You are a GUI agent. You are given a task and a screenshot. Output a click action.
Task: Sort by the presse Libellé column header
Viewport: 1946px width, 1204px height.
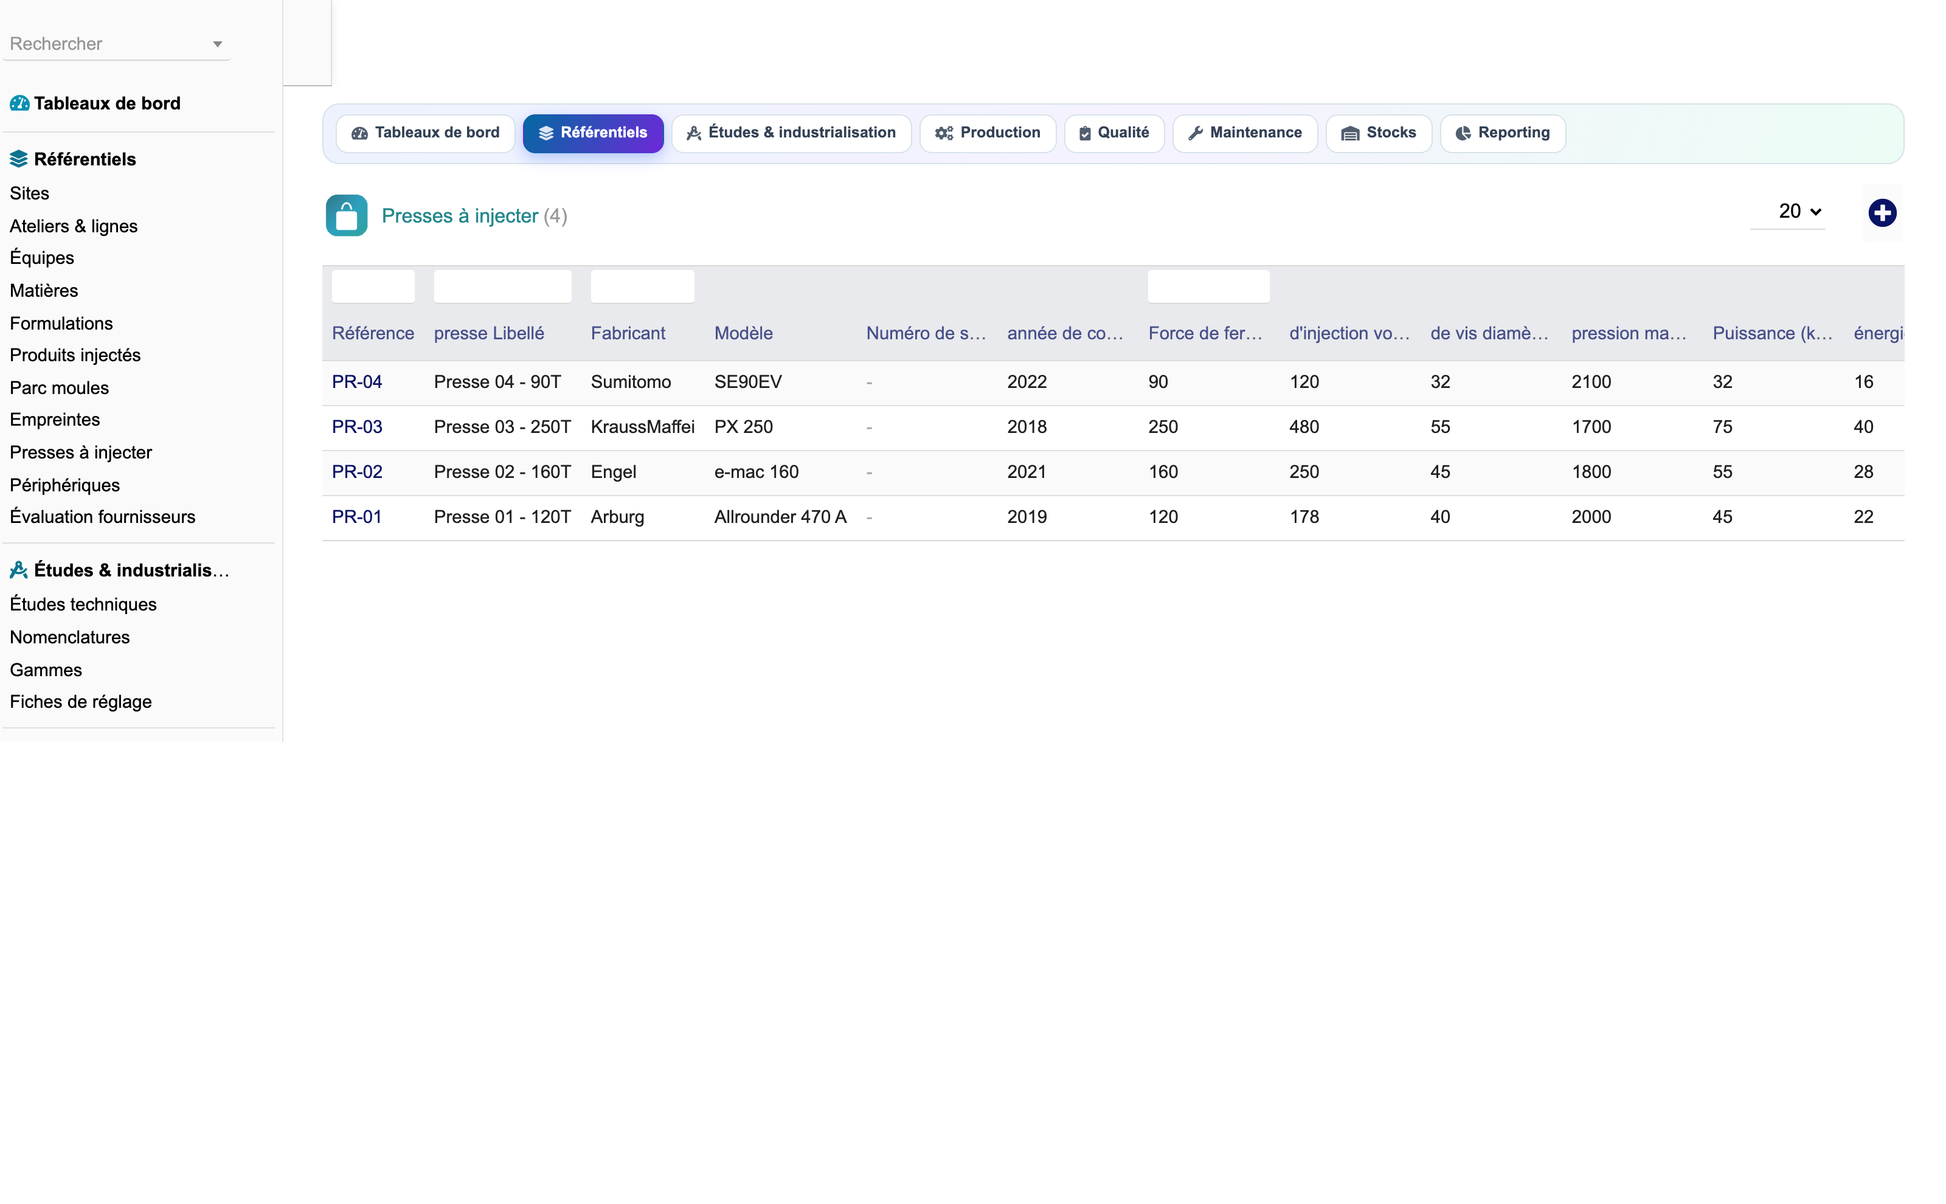(489, 333)
